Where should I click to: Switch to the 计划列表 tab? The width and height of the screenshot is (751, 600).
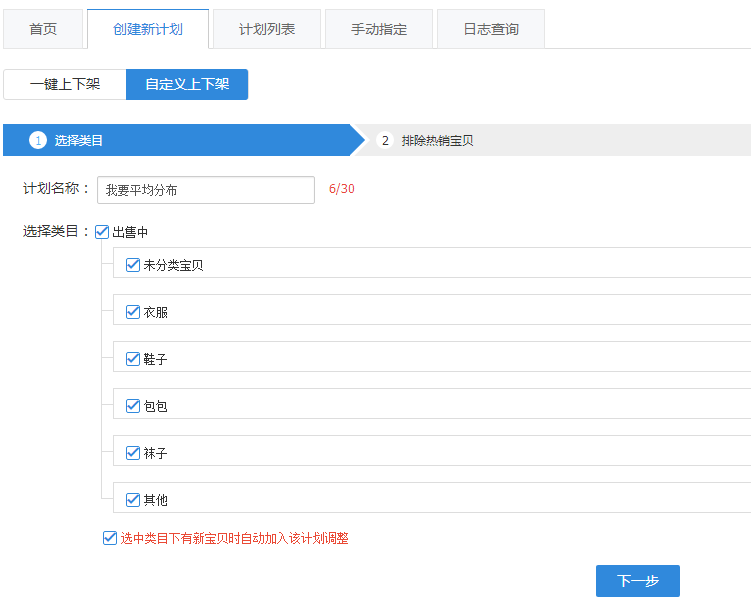pos(267,29)
